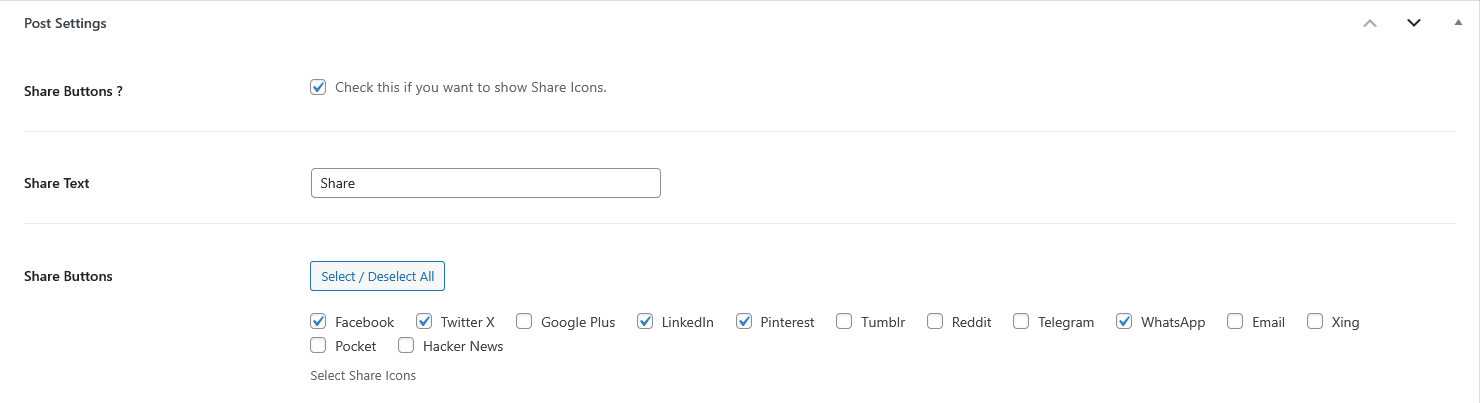Move Post Settings panel up
The height and width of the screenshot is (403, 1480).
pos(1370,23)
